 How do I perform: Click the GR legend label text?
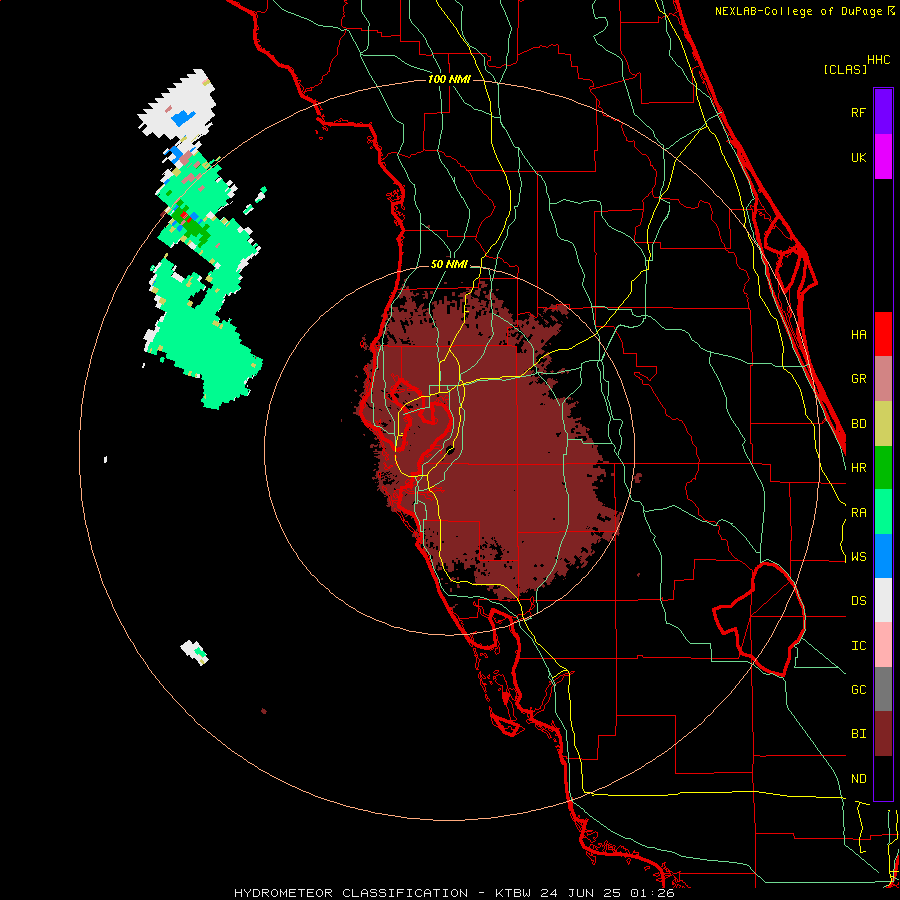click(x=858, y=379)
